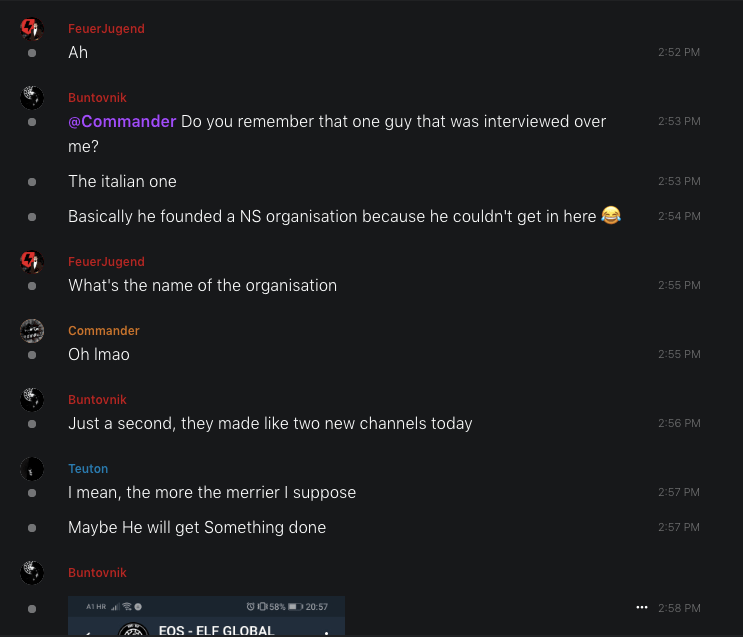Screen dimensions: 743x637
Task: Open Commander's profile avatar
Action: pos(32,330)
